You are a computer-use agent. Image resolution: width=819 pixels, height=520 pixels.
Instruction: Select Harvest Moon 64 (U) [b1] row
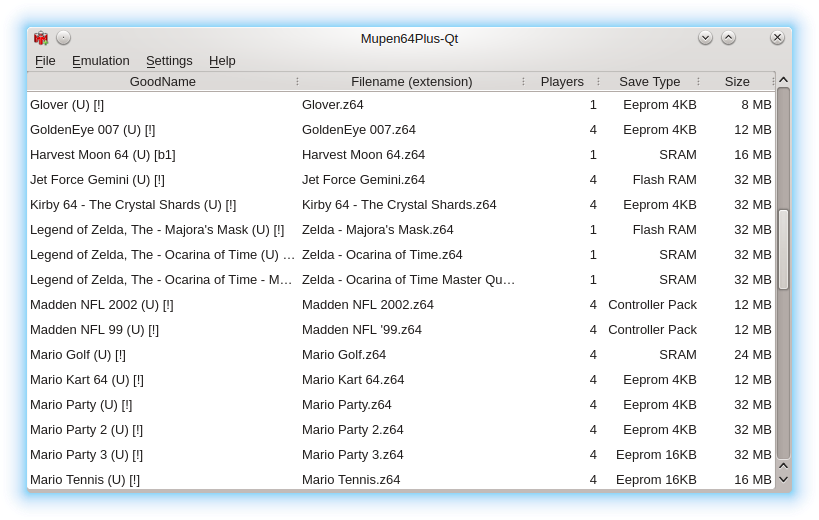[x=401, y=155]
